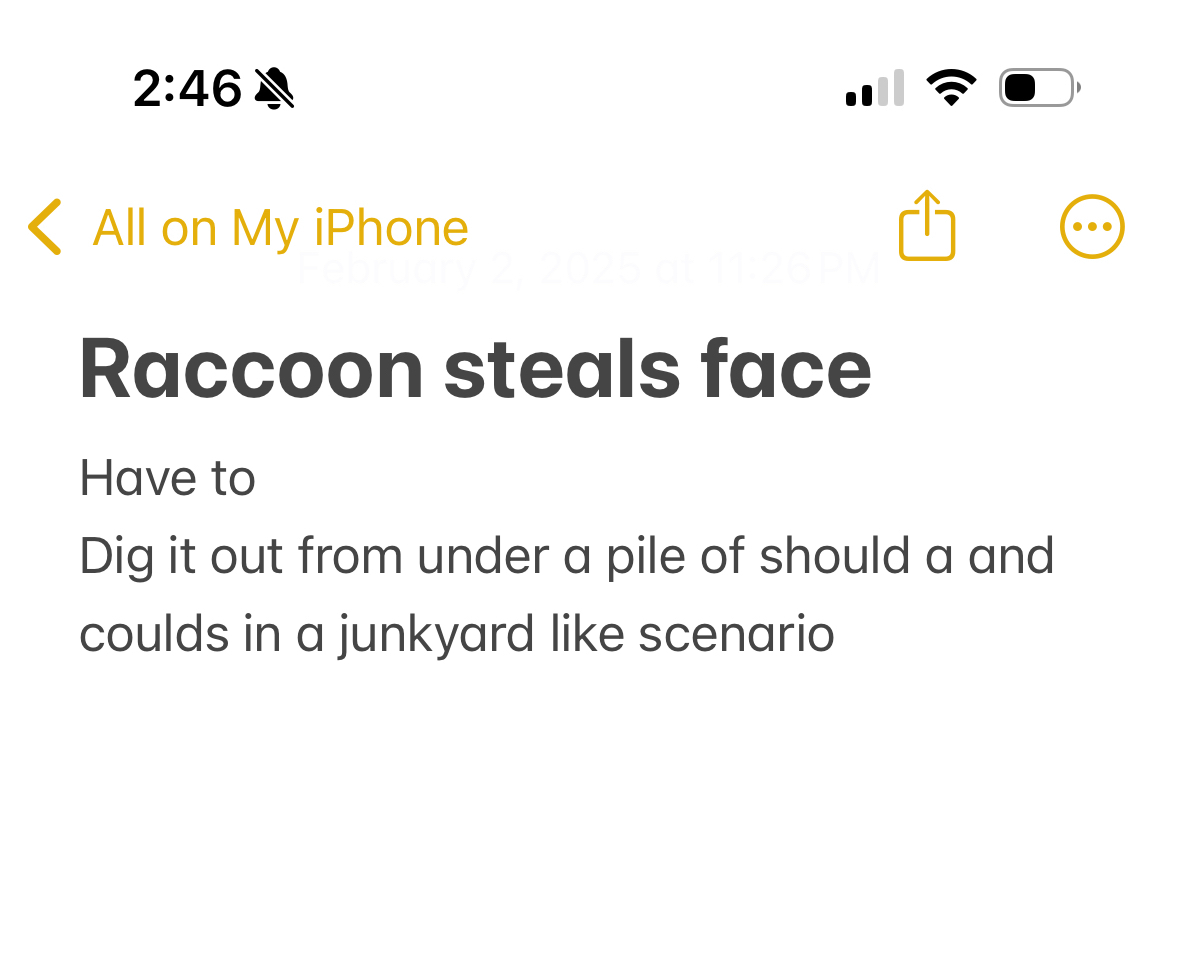The height and width of the screenshot is (978, 1179).
Task: Tap the faint February 2, 2025 timestamp
Action: (x=588, y=269)
